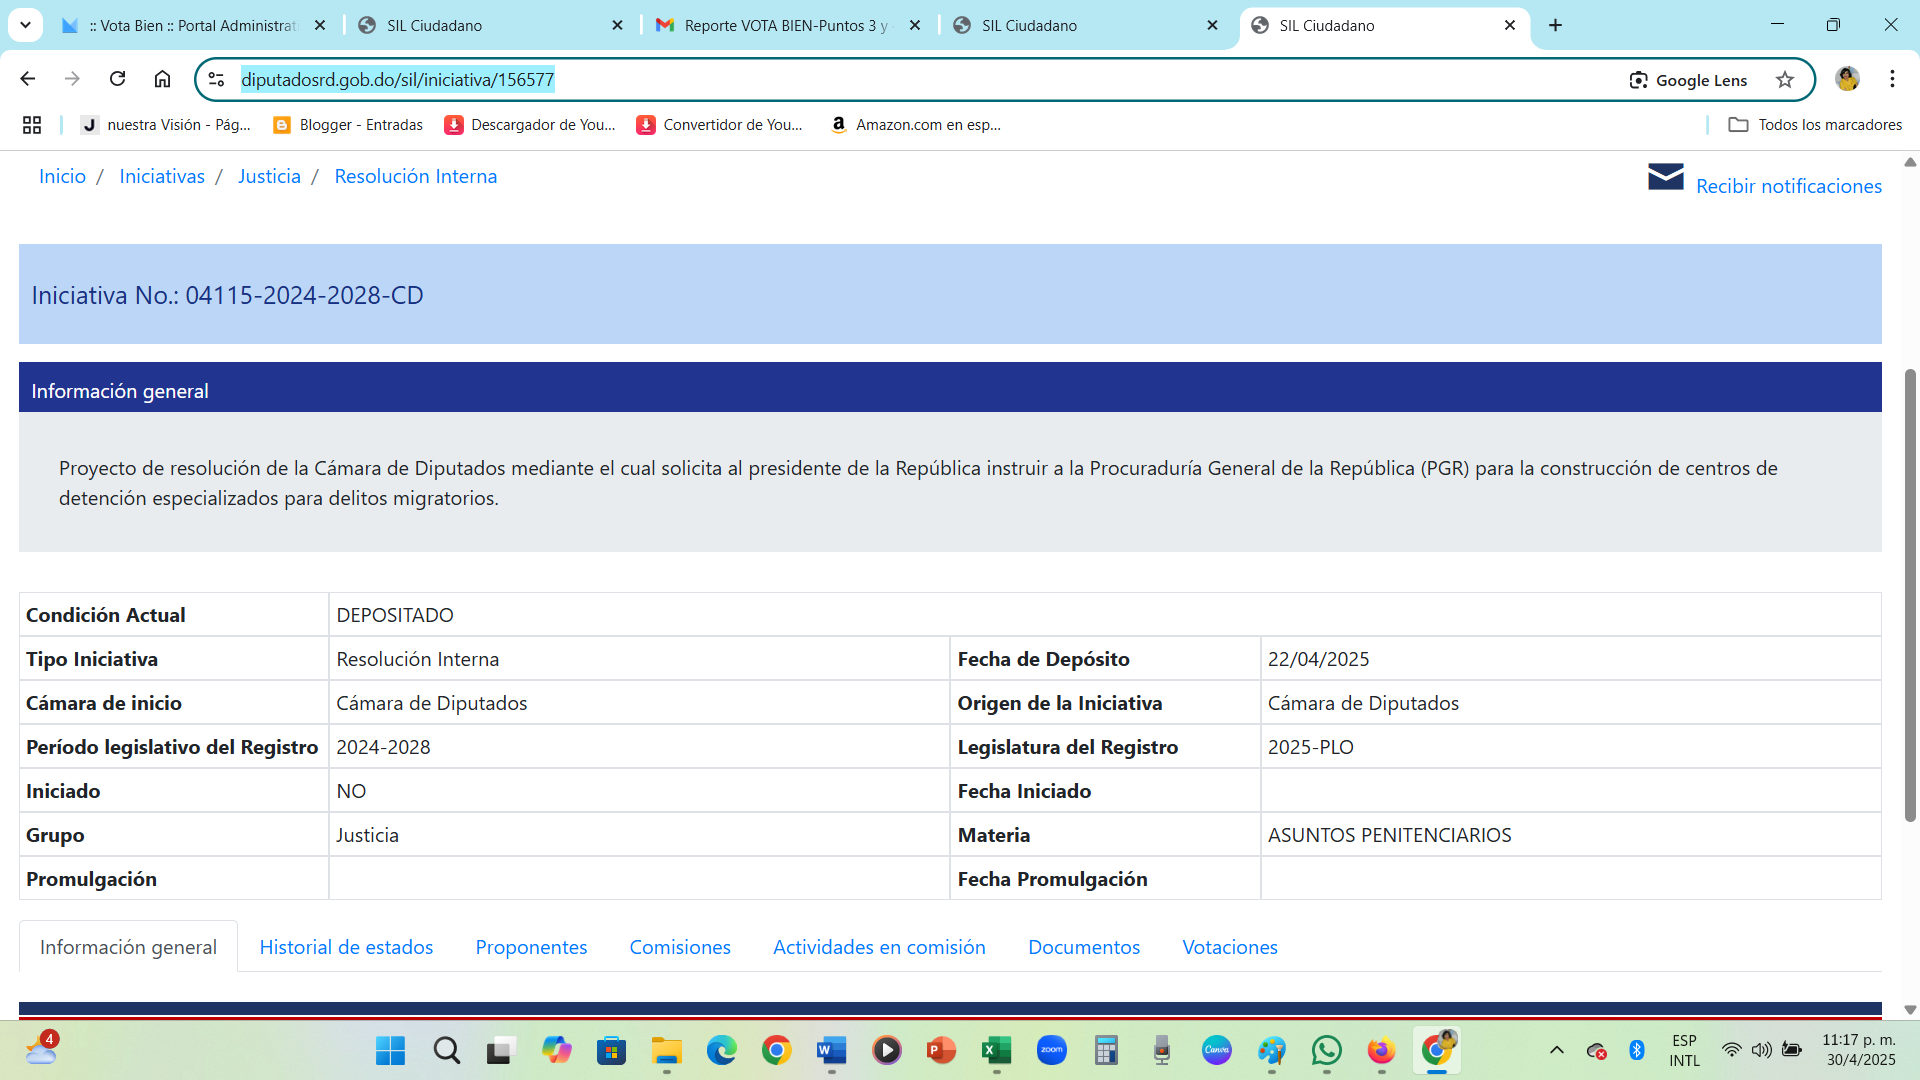
Task: Open Convertidor de YouTube bookmark
Action: coord(720,125)
